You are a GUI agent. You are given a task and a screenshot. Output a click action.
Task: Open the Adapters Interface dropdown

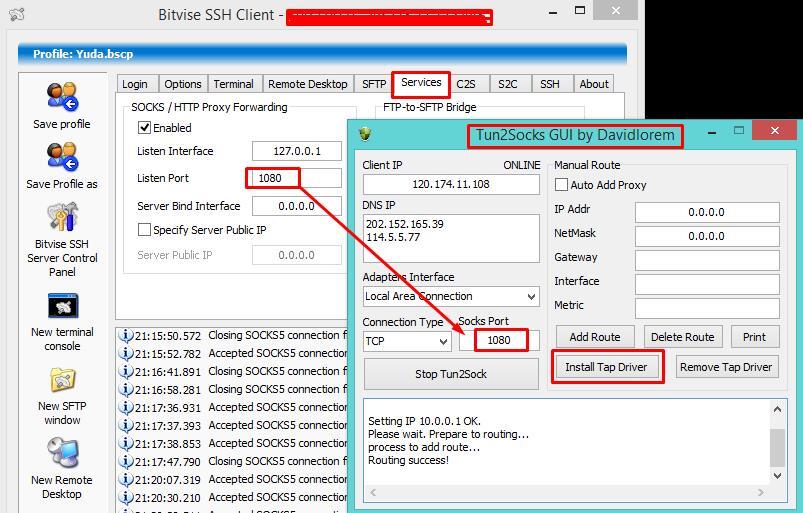click(x=451, y=296)
